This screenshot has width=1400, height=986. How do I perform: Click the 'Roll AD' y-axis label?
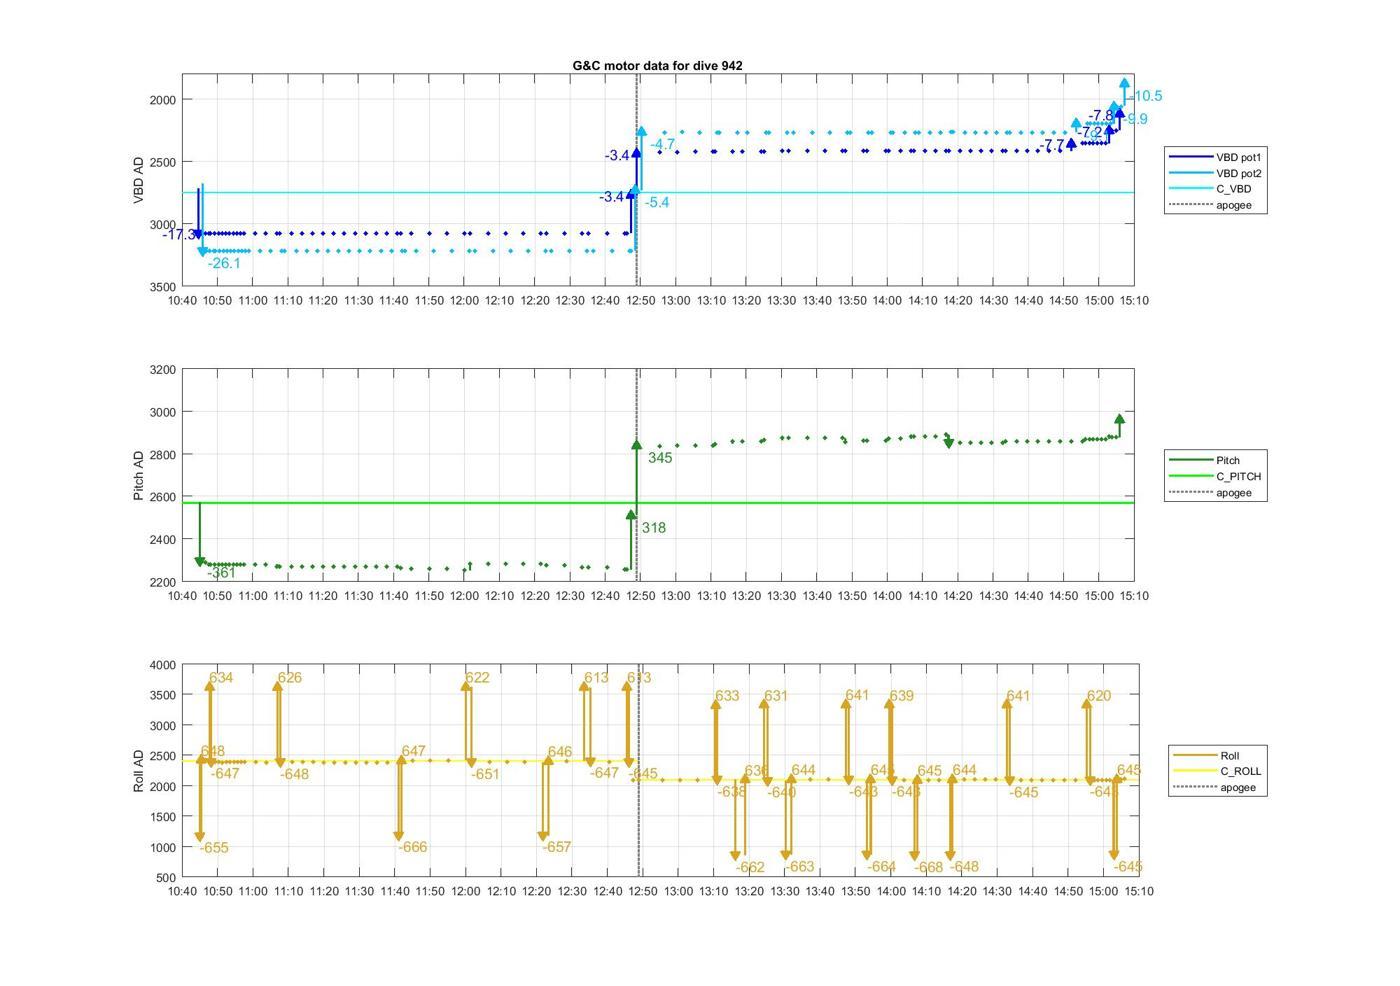[x=139, y=770]
